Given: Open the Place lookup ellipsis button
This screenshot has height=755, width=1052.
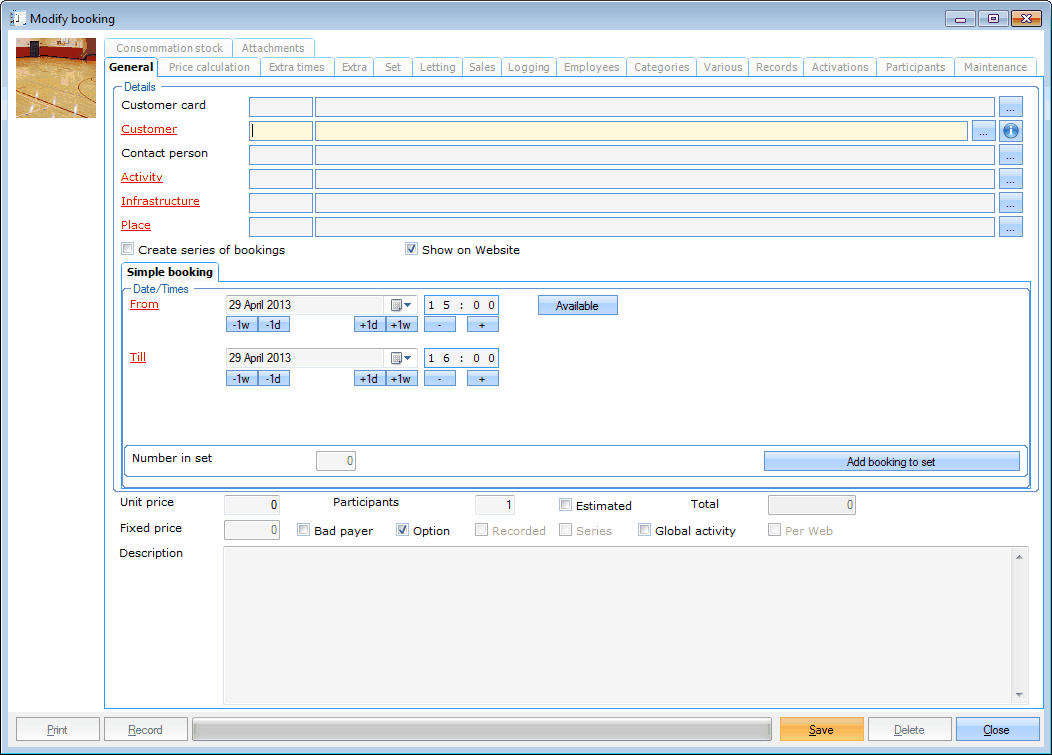Looking at the screenshot, I should [x=1011, y=227].
